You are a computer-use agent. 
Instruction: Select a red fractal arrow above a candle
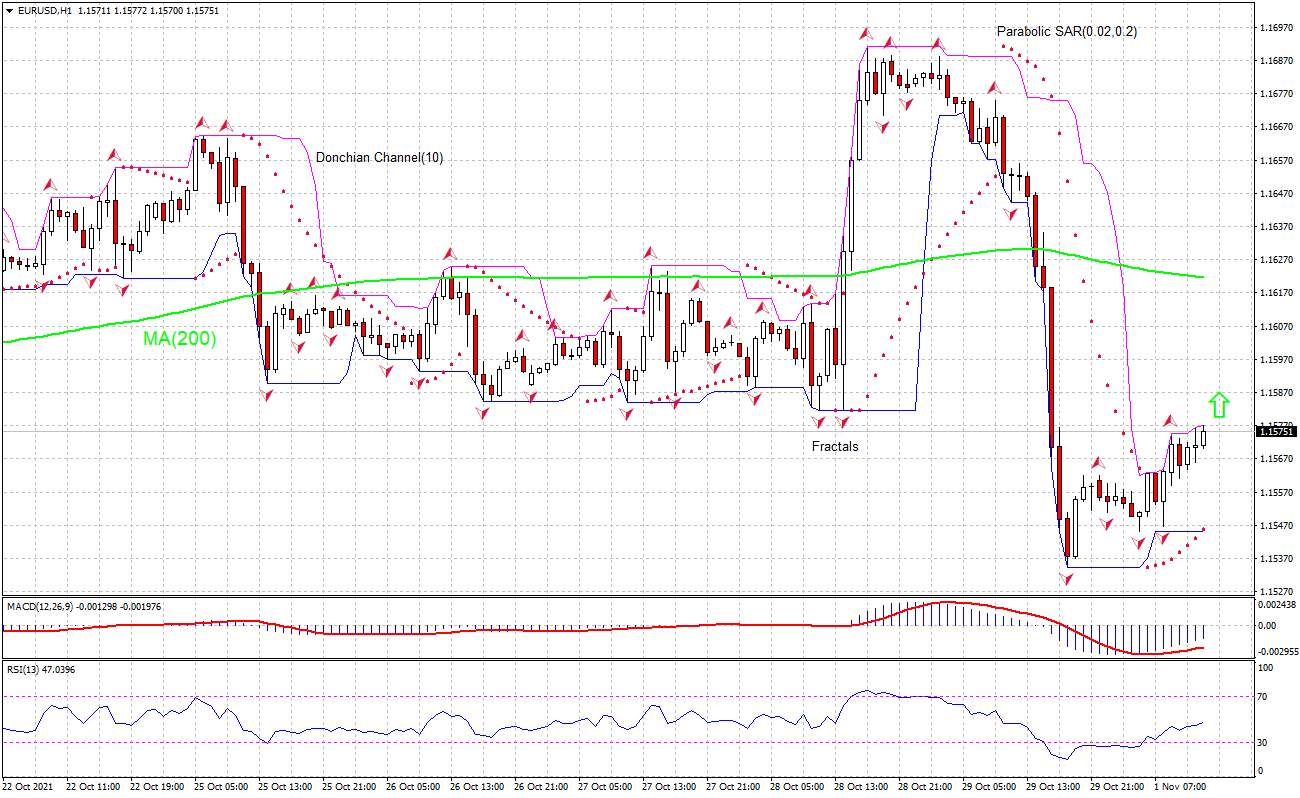864,34
